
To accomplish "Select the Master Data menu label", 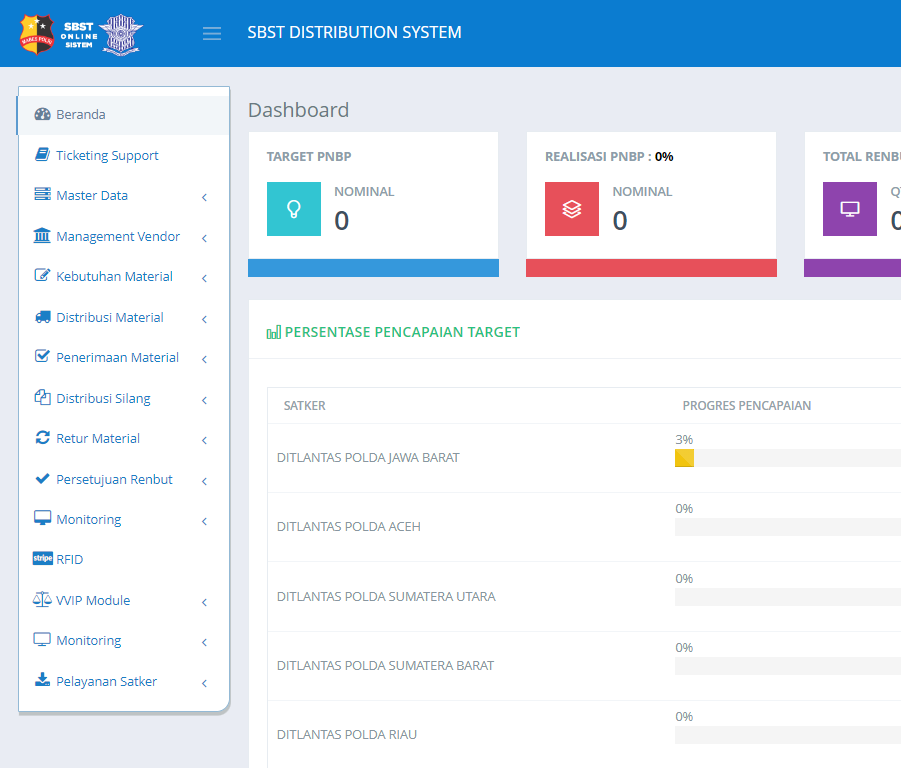I will point(92,195).
